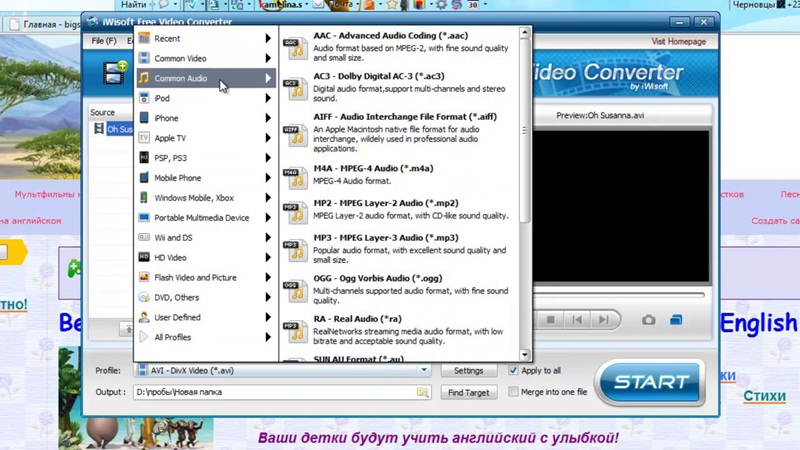Click the PSP, PS3 icon
800x450 pixels.
(x=144, y=158)
